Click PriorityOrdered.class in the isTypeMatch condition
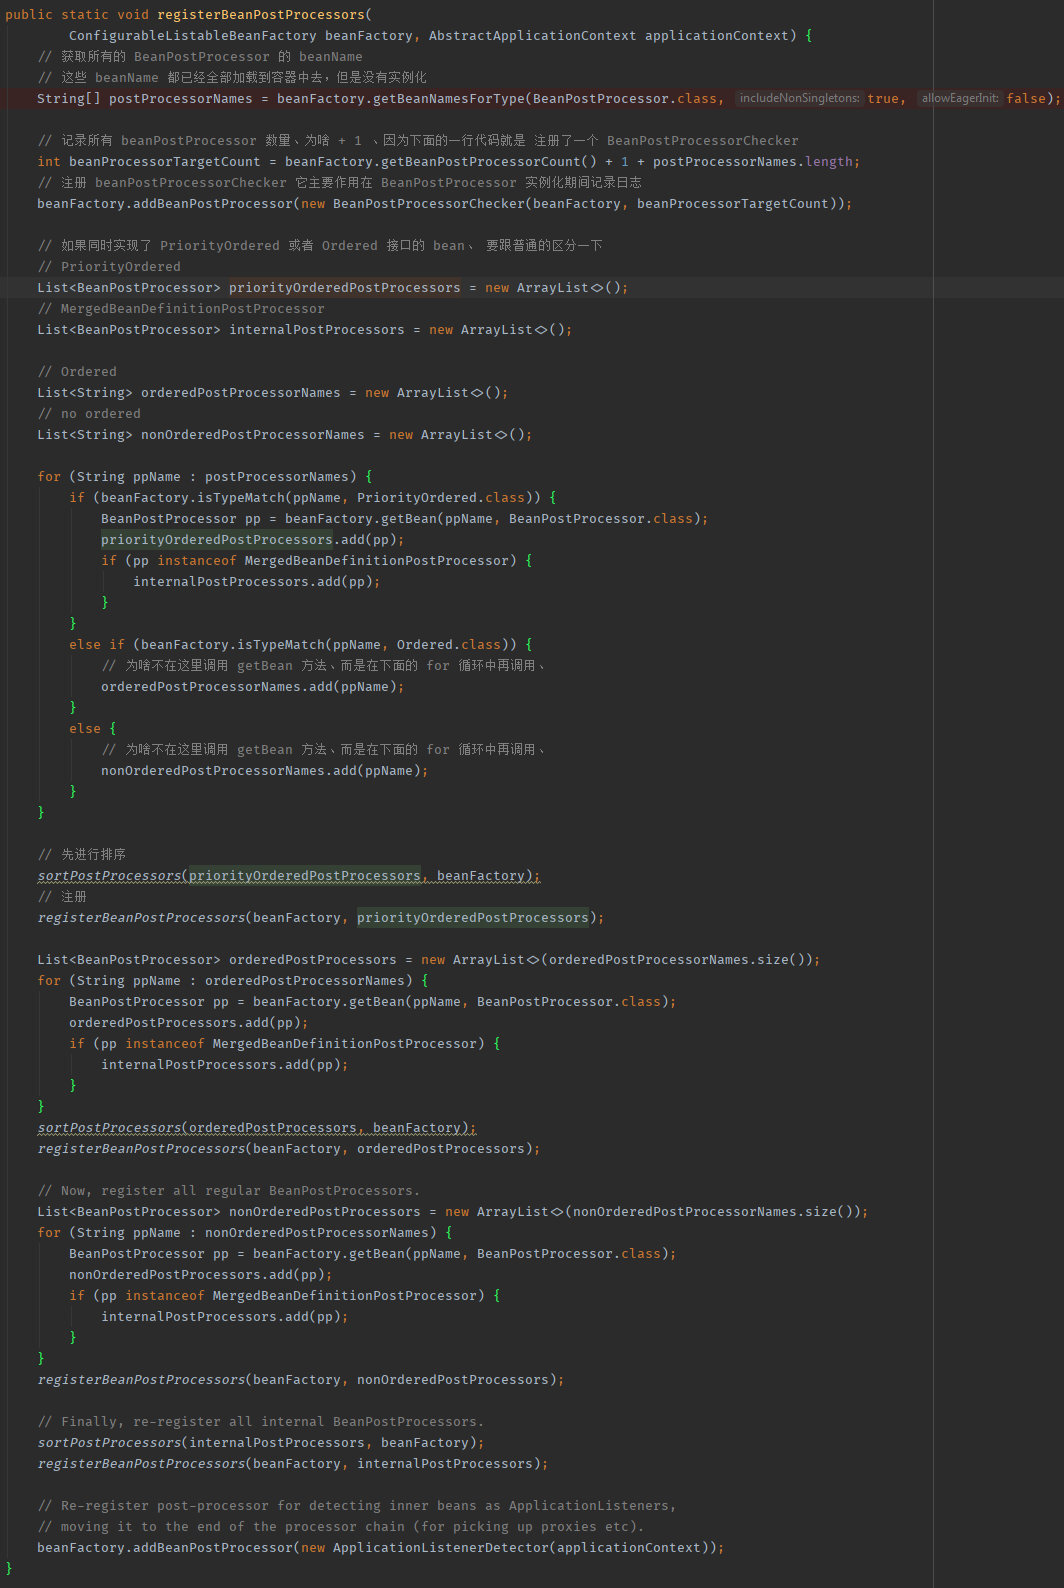 tap(441, 497)
